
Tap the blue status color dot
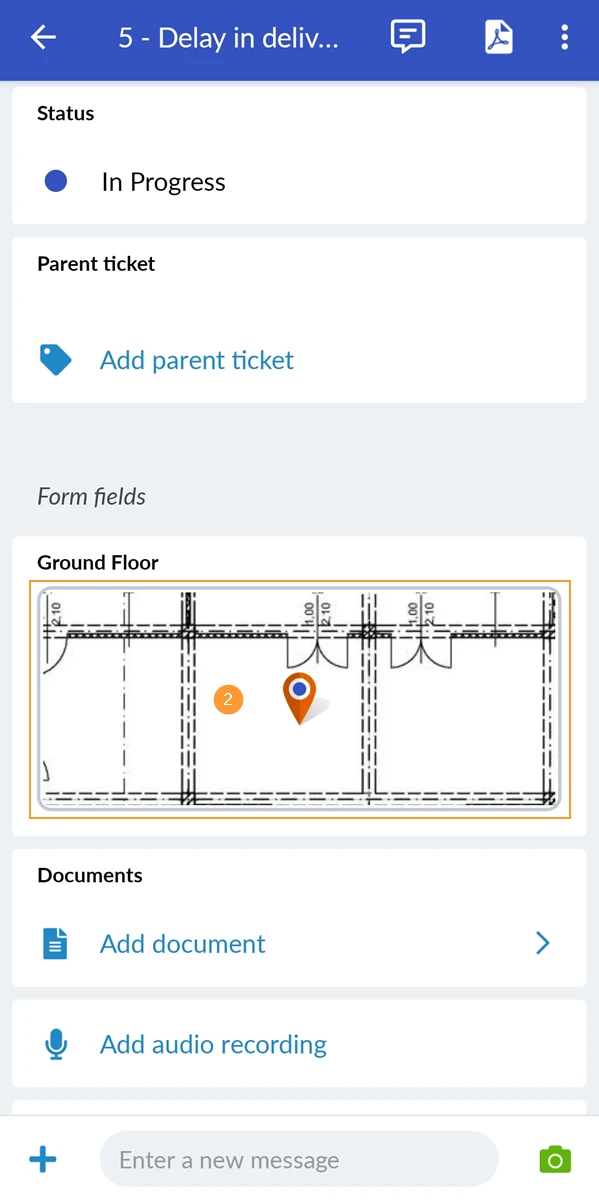point(56,182)
